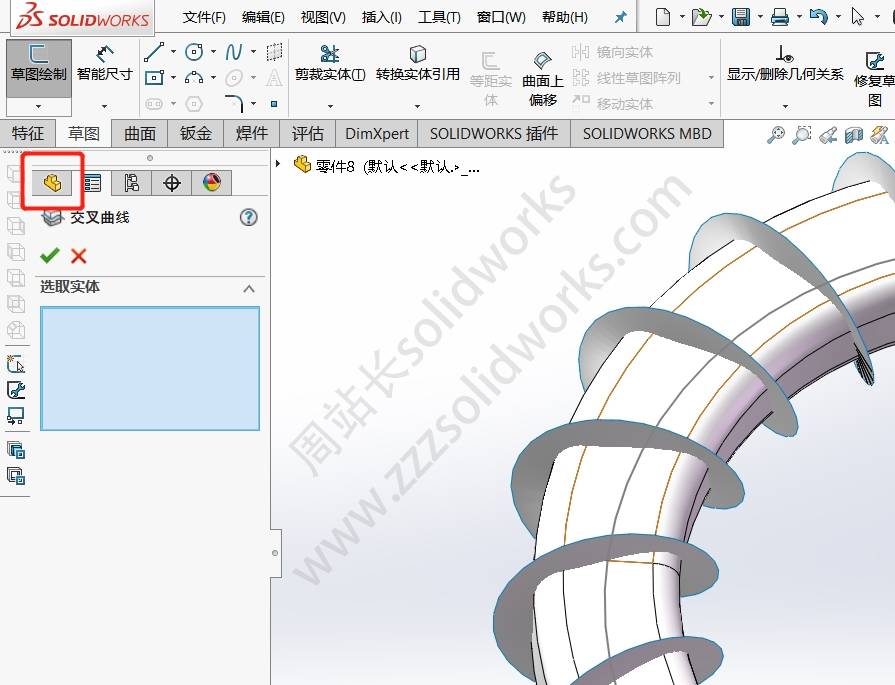Open the line tool dropdown arrow

(x=174, y=52)
